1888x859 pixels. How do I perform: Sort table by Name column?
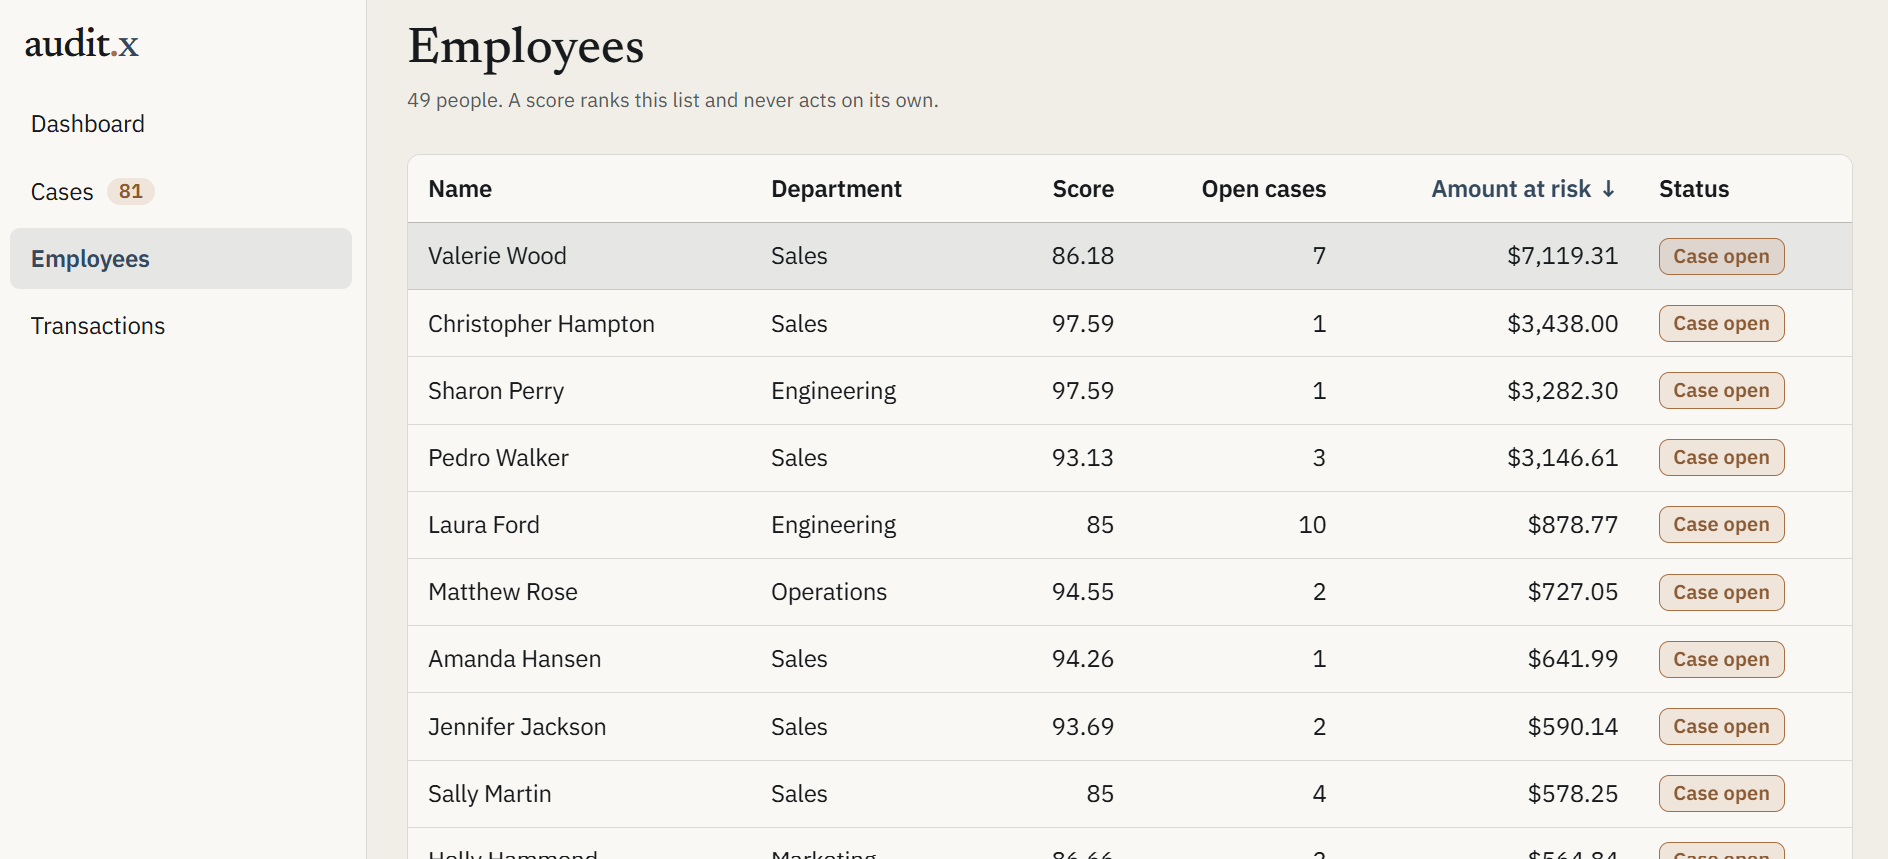click(460, 189)
